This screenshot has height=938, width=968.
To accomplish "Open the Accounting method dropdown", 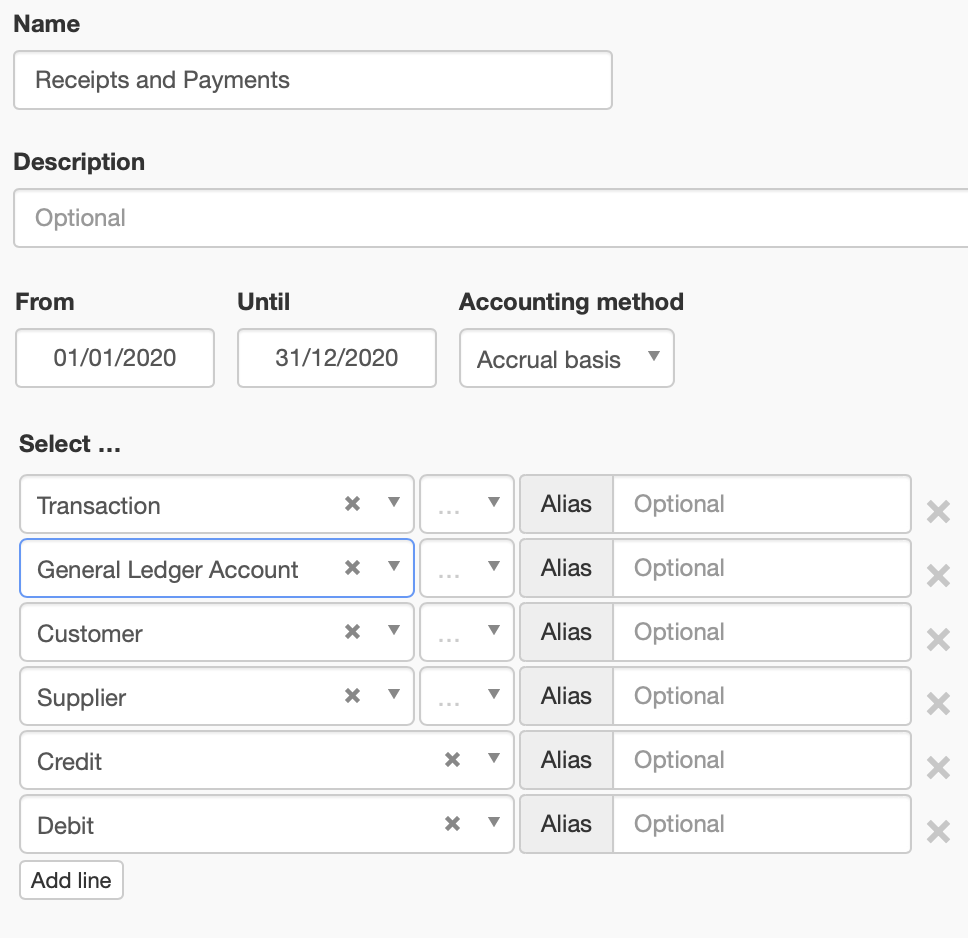I will [x=566, y=359].
